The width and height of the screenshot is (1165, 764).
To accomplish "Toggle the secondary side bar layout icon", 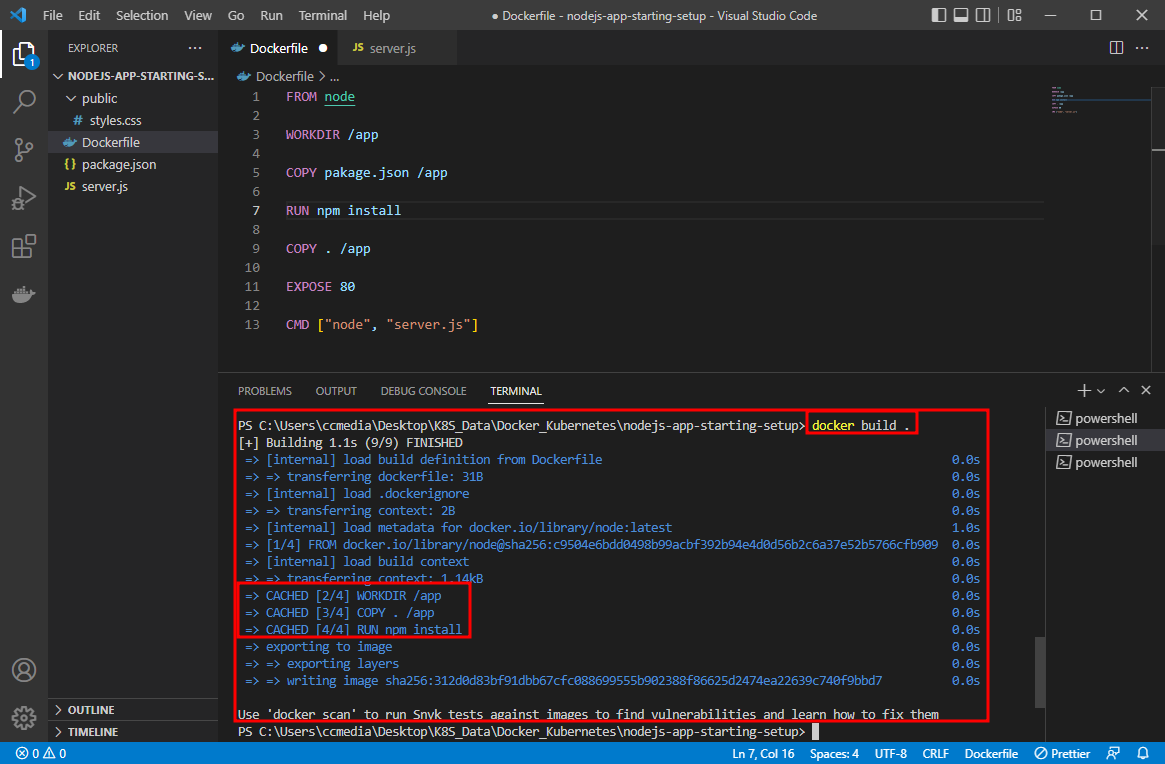I will pyautogui.click(x=983, y=15).
